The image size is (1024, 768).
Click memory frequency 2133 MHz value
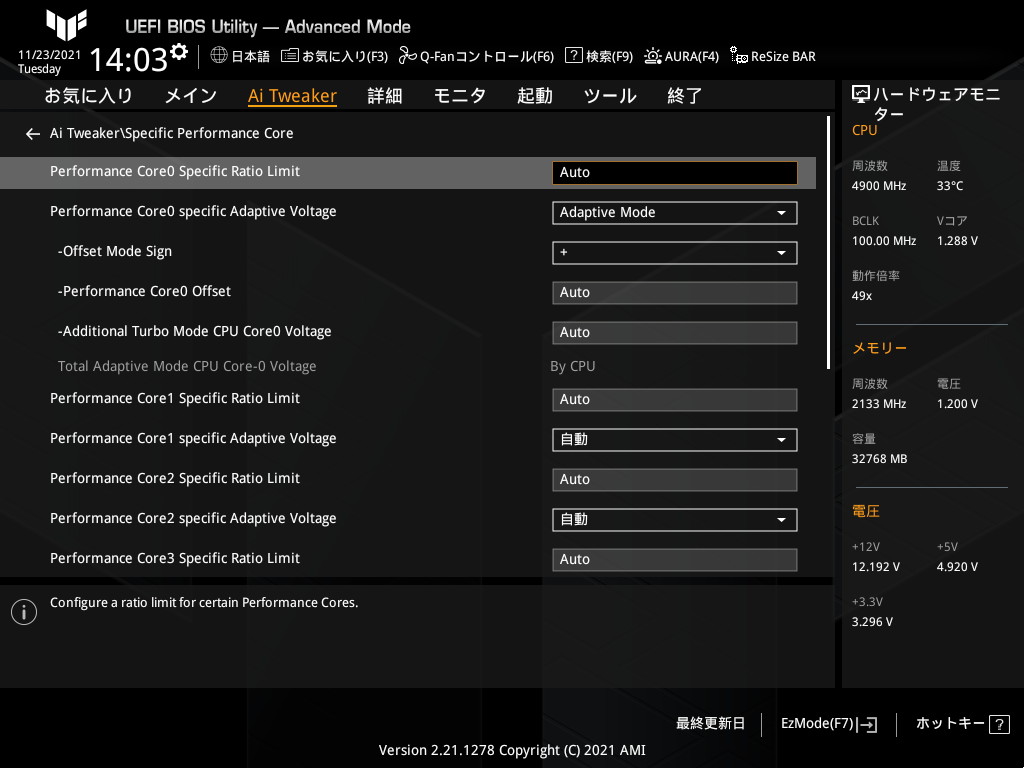[x=879, y=404]
